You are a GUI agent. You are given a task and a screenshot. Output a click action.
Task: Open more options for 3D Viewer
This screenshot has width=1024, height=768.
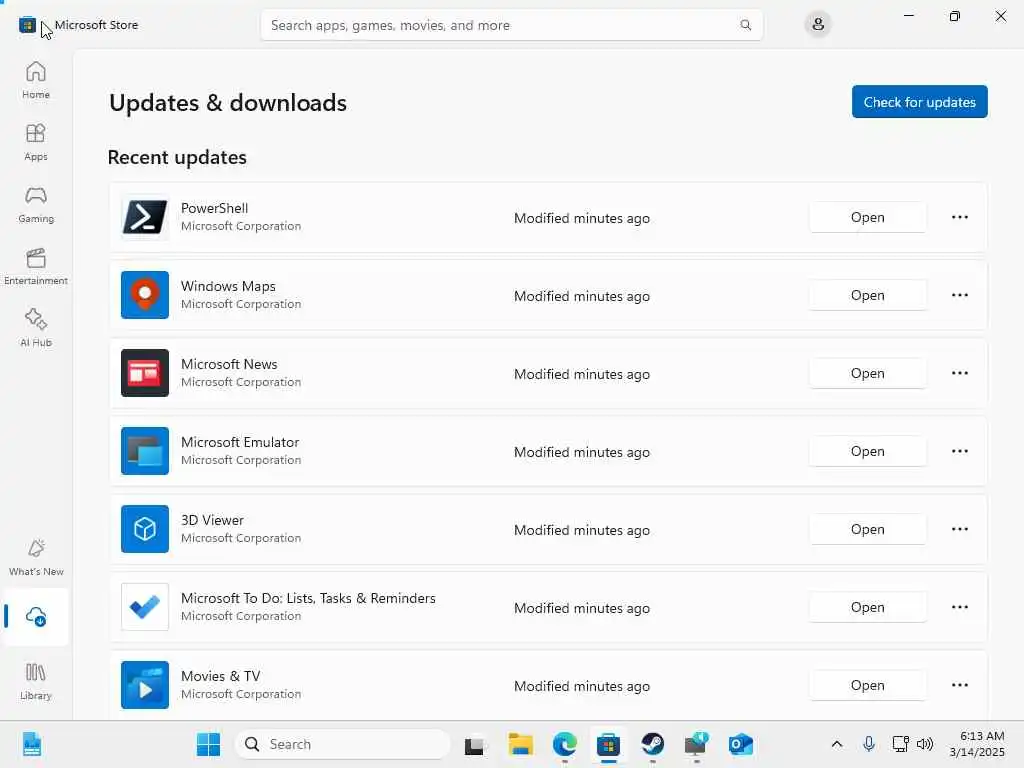(x=959, y=529)
